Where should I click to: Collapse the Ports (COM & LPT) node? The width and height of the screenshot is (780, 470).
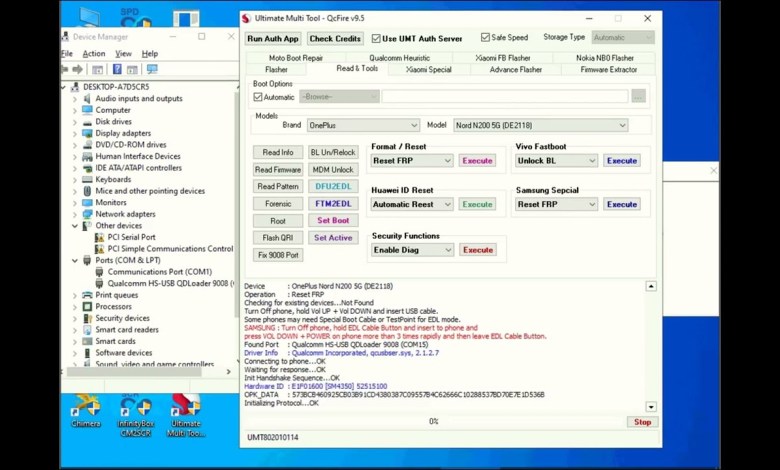pos(75,260)
